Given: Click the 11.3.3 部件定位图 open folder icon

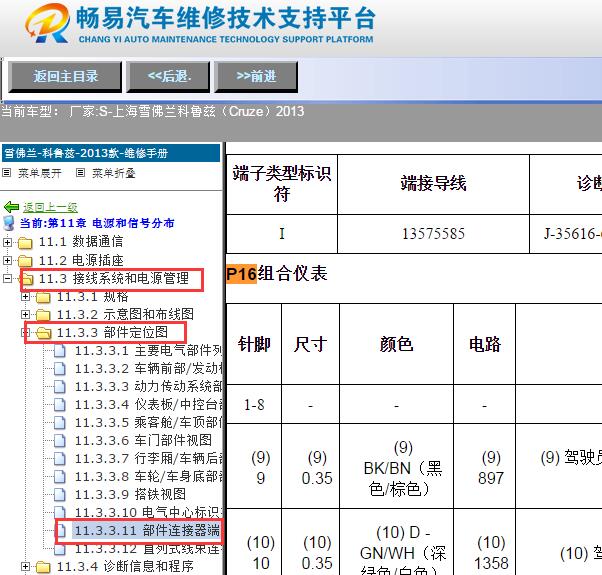Looking at the screenshot, I should 43,333.
